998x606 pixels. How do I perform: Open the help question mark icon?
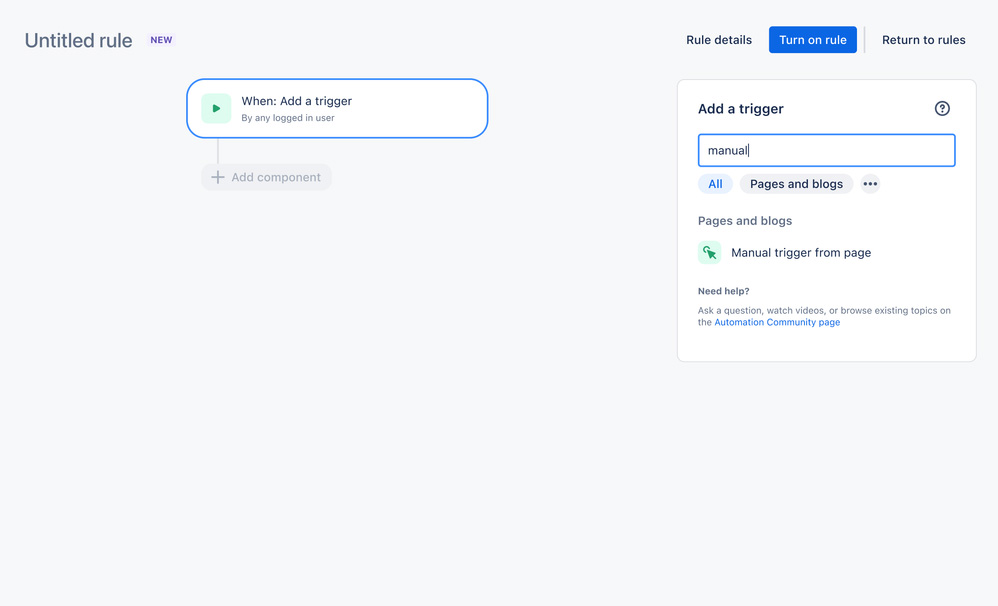942,108
